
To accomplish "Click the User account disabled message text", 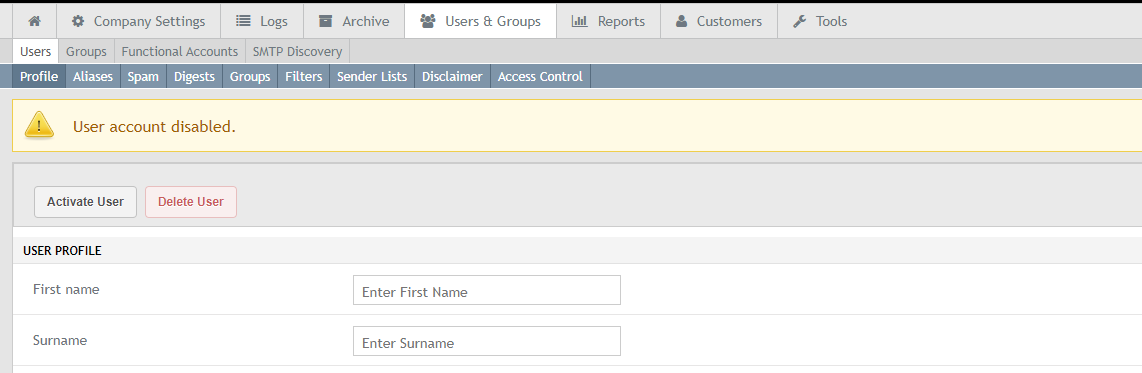I will [x=154, y=127].
